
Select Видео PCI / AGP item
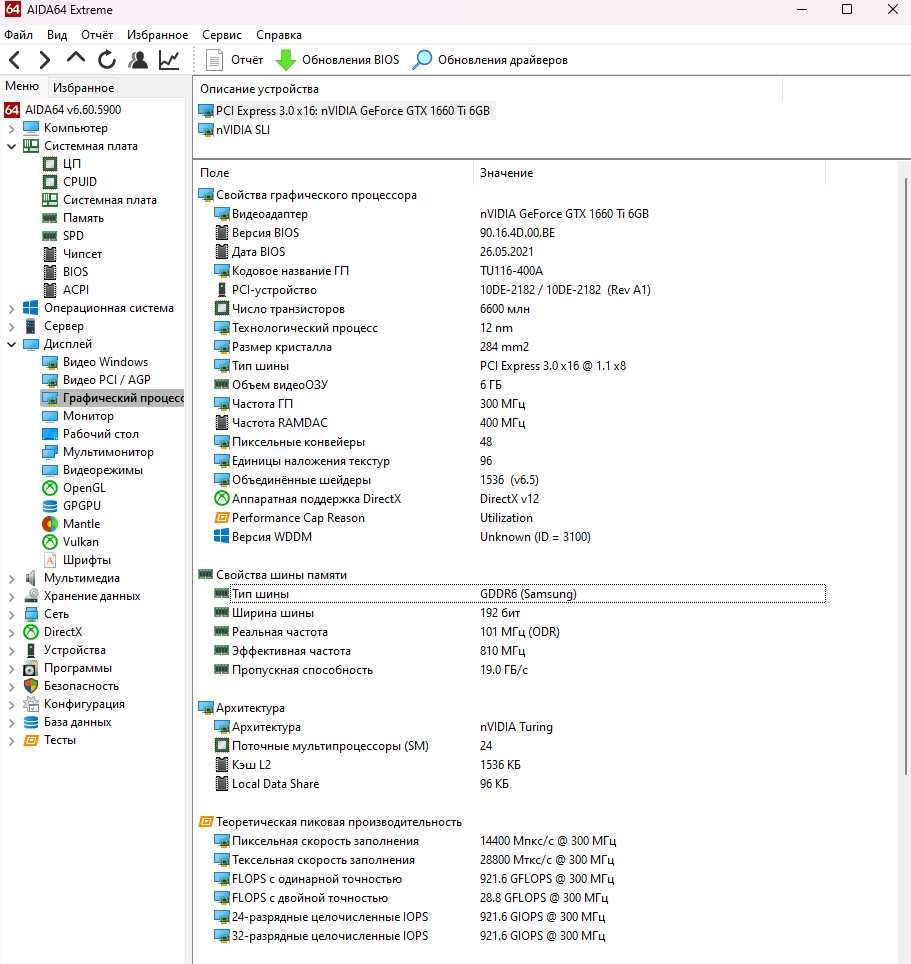tap(106, 380)
